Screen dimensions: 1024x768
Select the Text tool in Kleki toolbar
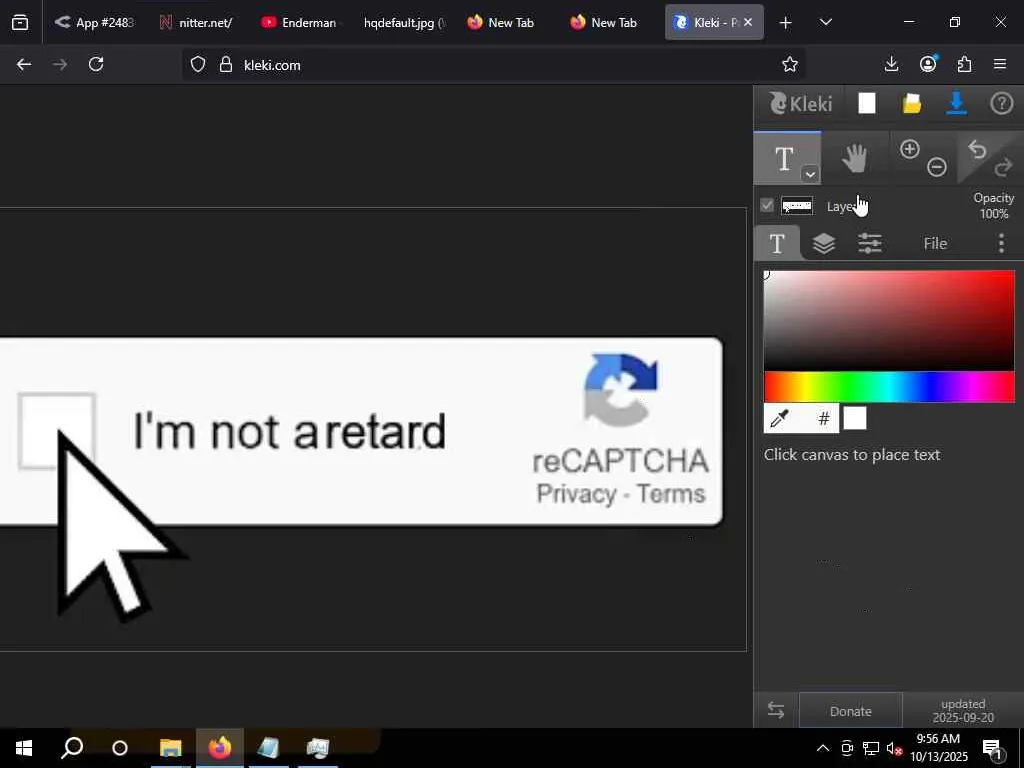click(784, 157)
